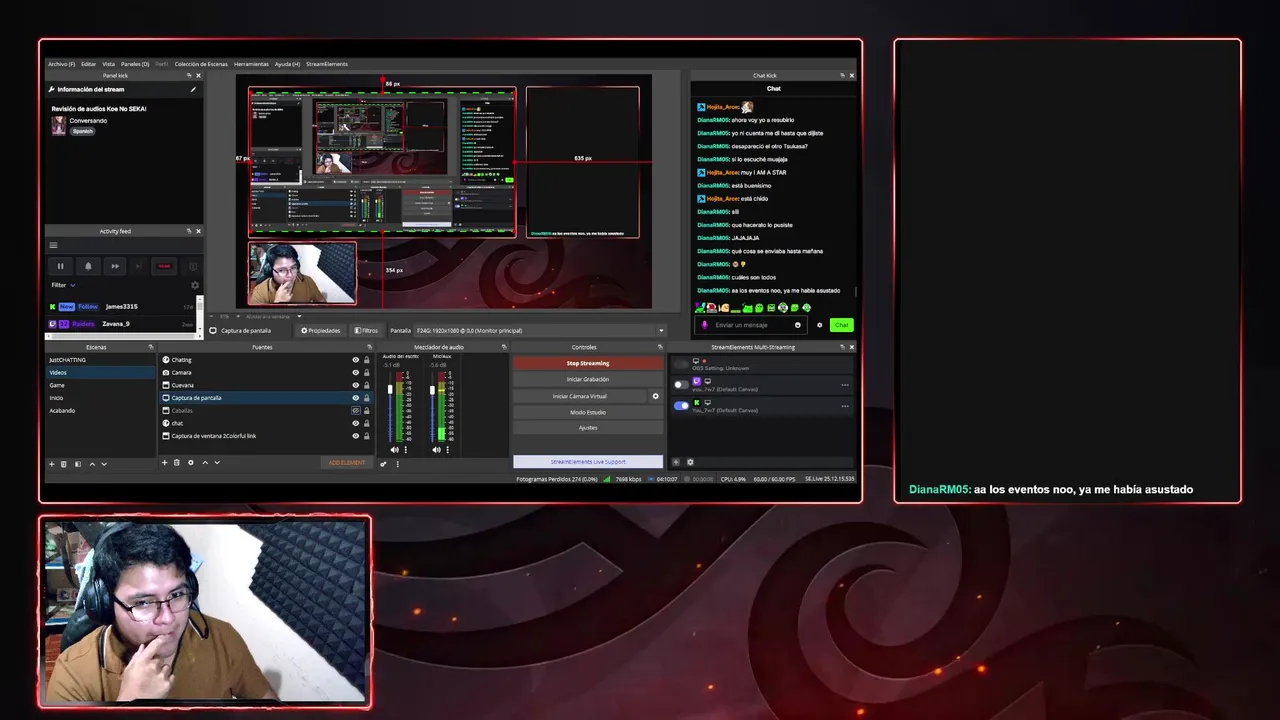
Task: Open the Activity feed hamburger menu
Action: coord(53,245)
